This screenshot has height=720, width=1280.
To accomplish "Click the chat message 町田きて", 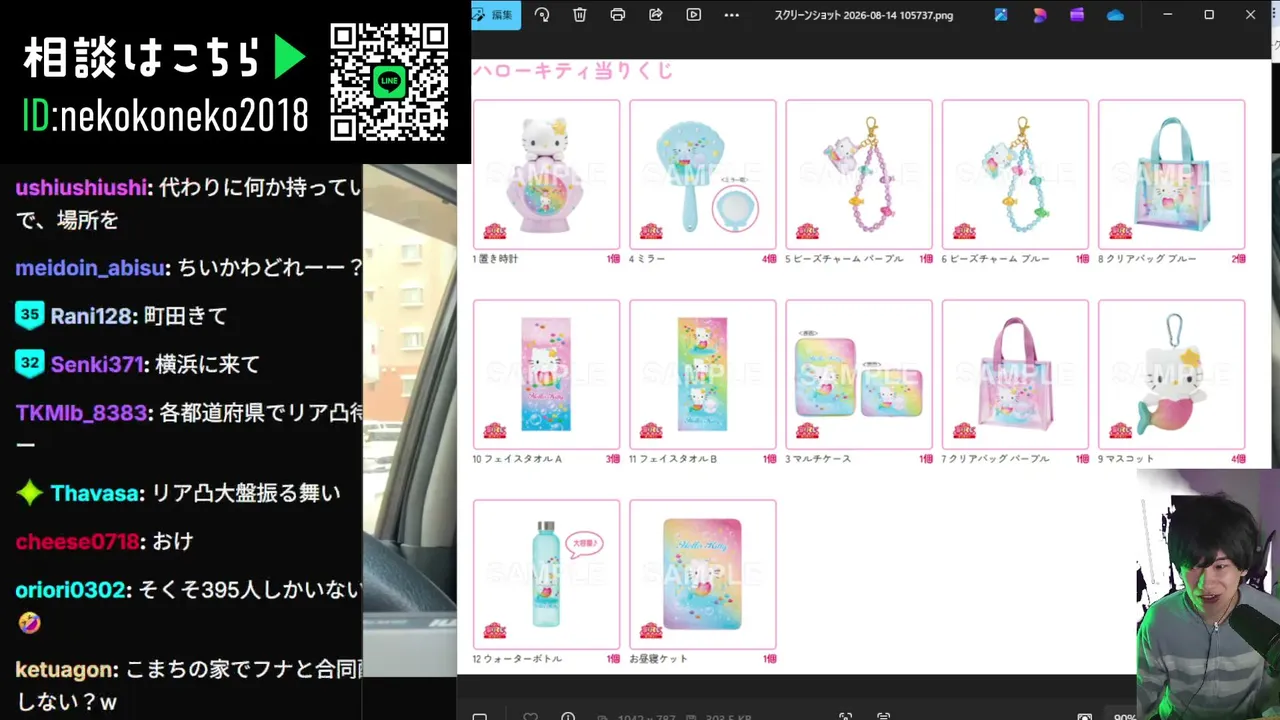I will point(187,316).
